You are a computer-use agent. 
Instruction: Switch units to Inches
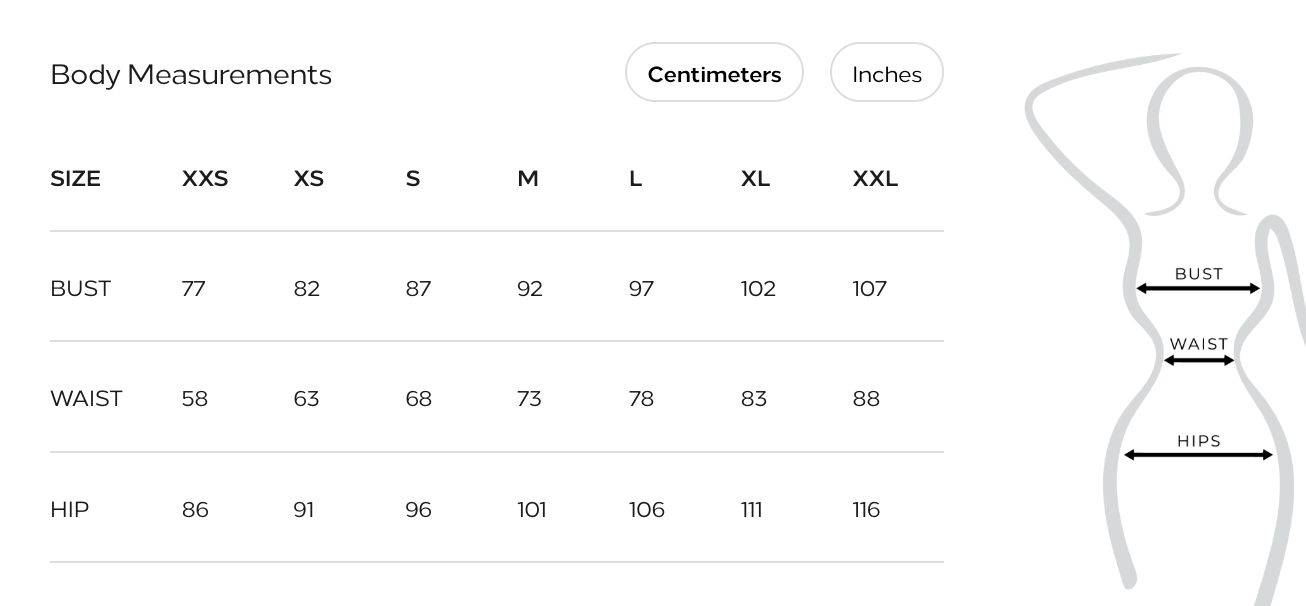886,73
